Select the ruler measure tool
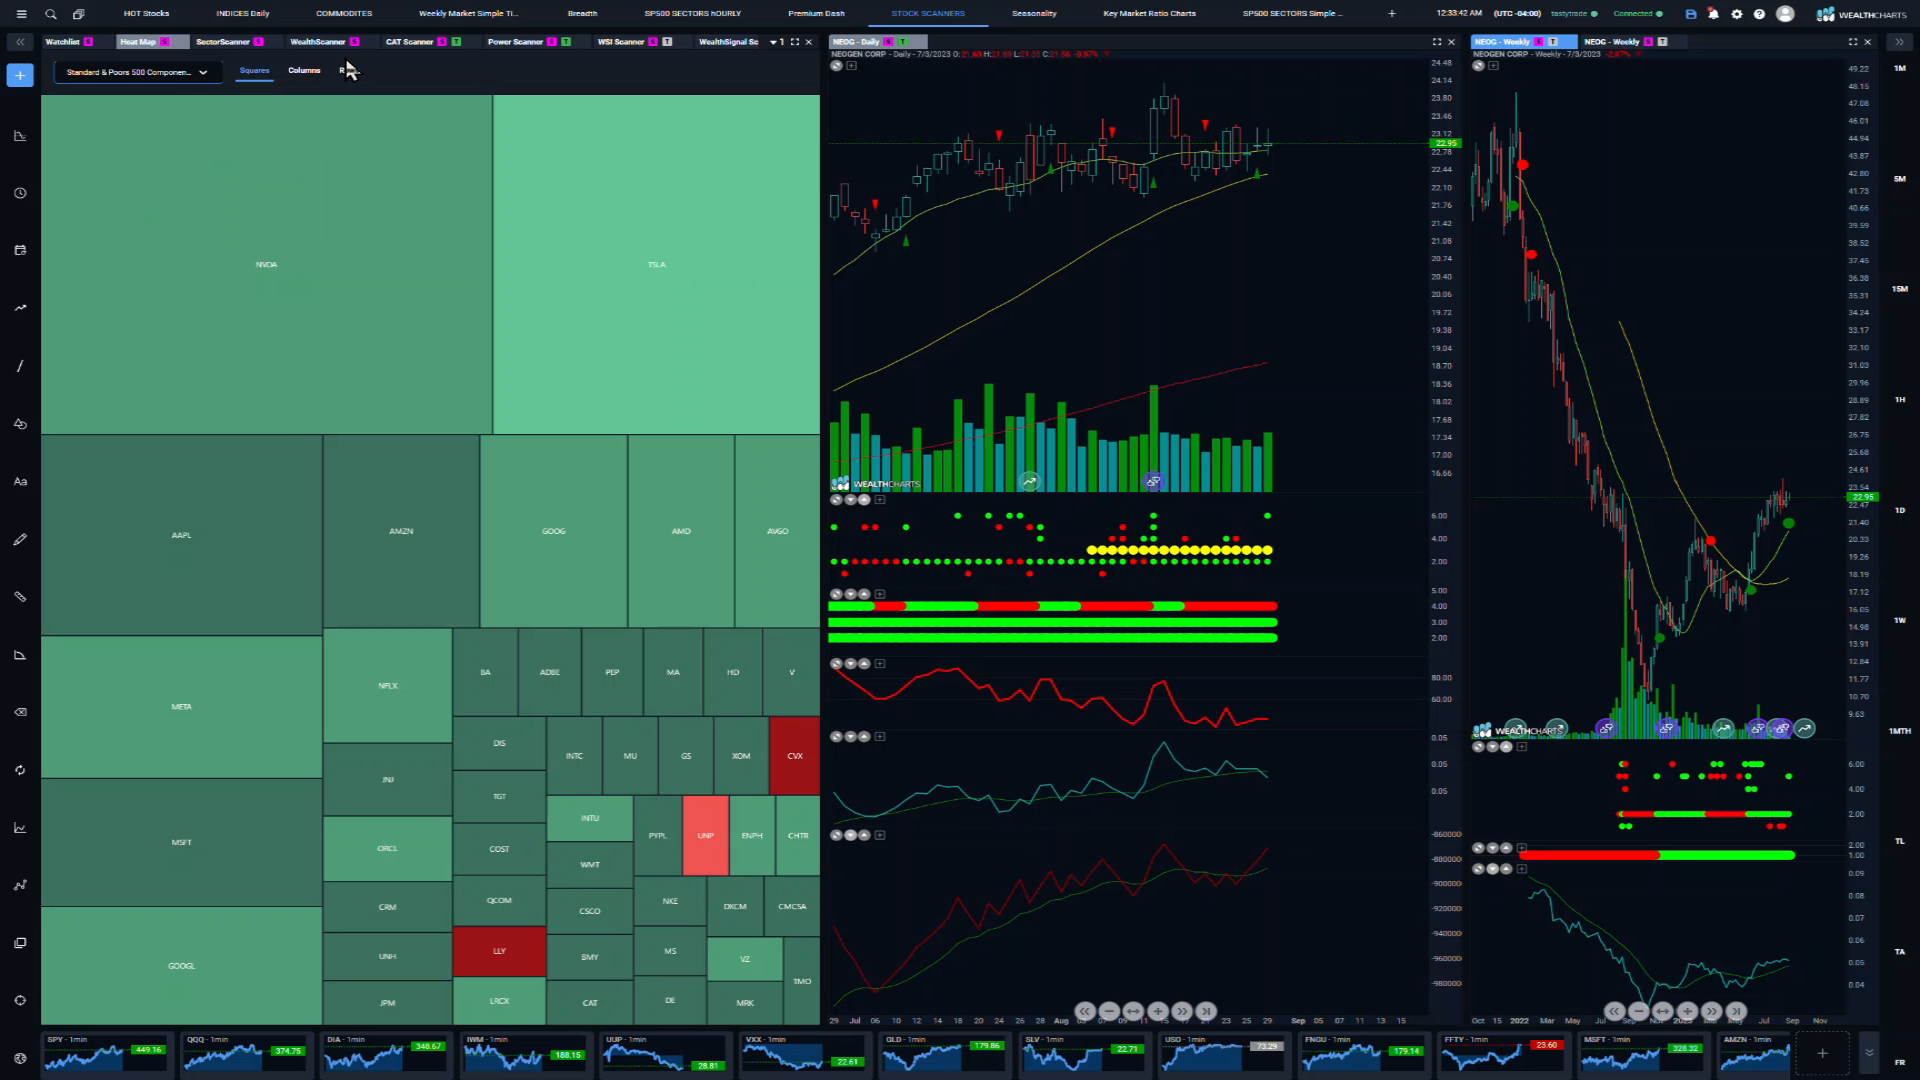This screenshot has height=1080, width=1920. coord(20,597)
